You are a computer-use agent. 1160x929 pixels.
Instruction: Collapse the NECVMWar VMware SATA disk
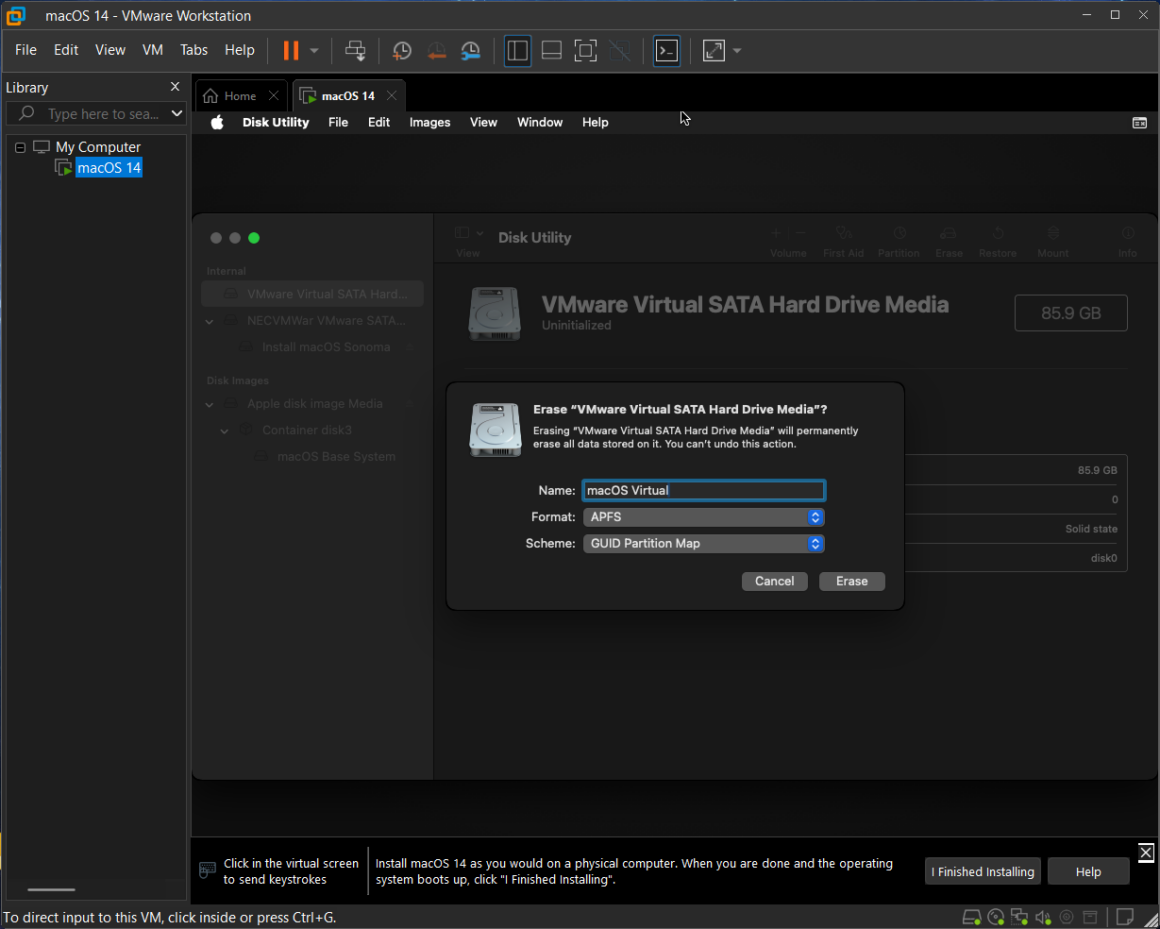pyautogui.click(x=209, y=321)
